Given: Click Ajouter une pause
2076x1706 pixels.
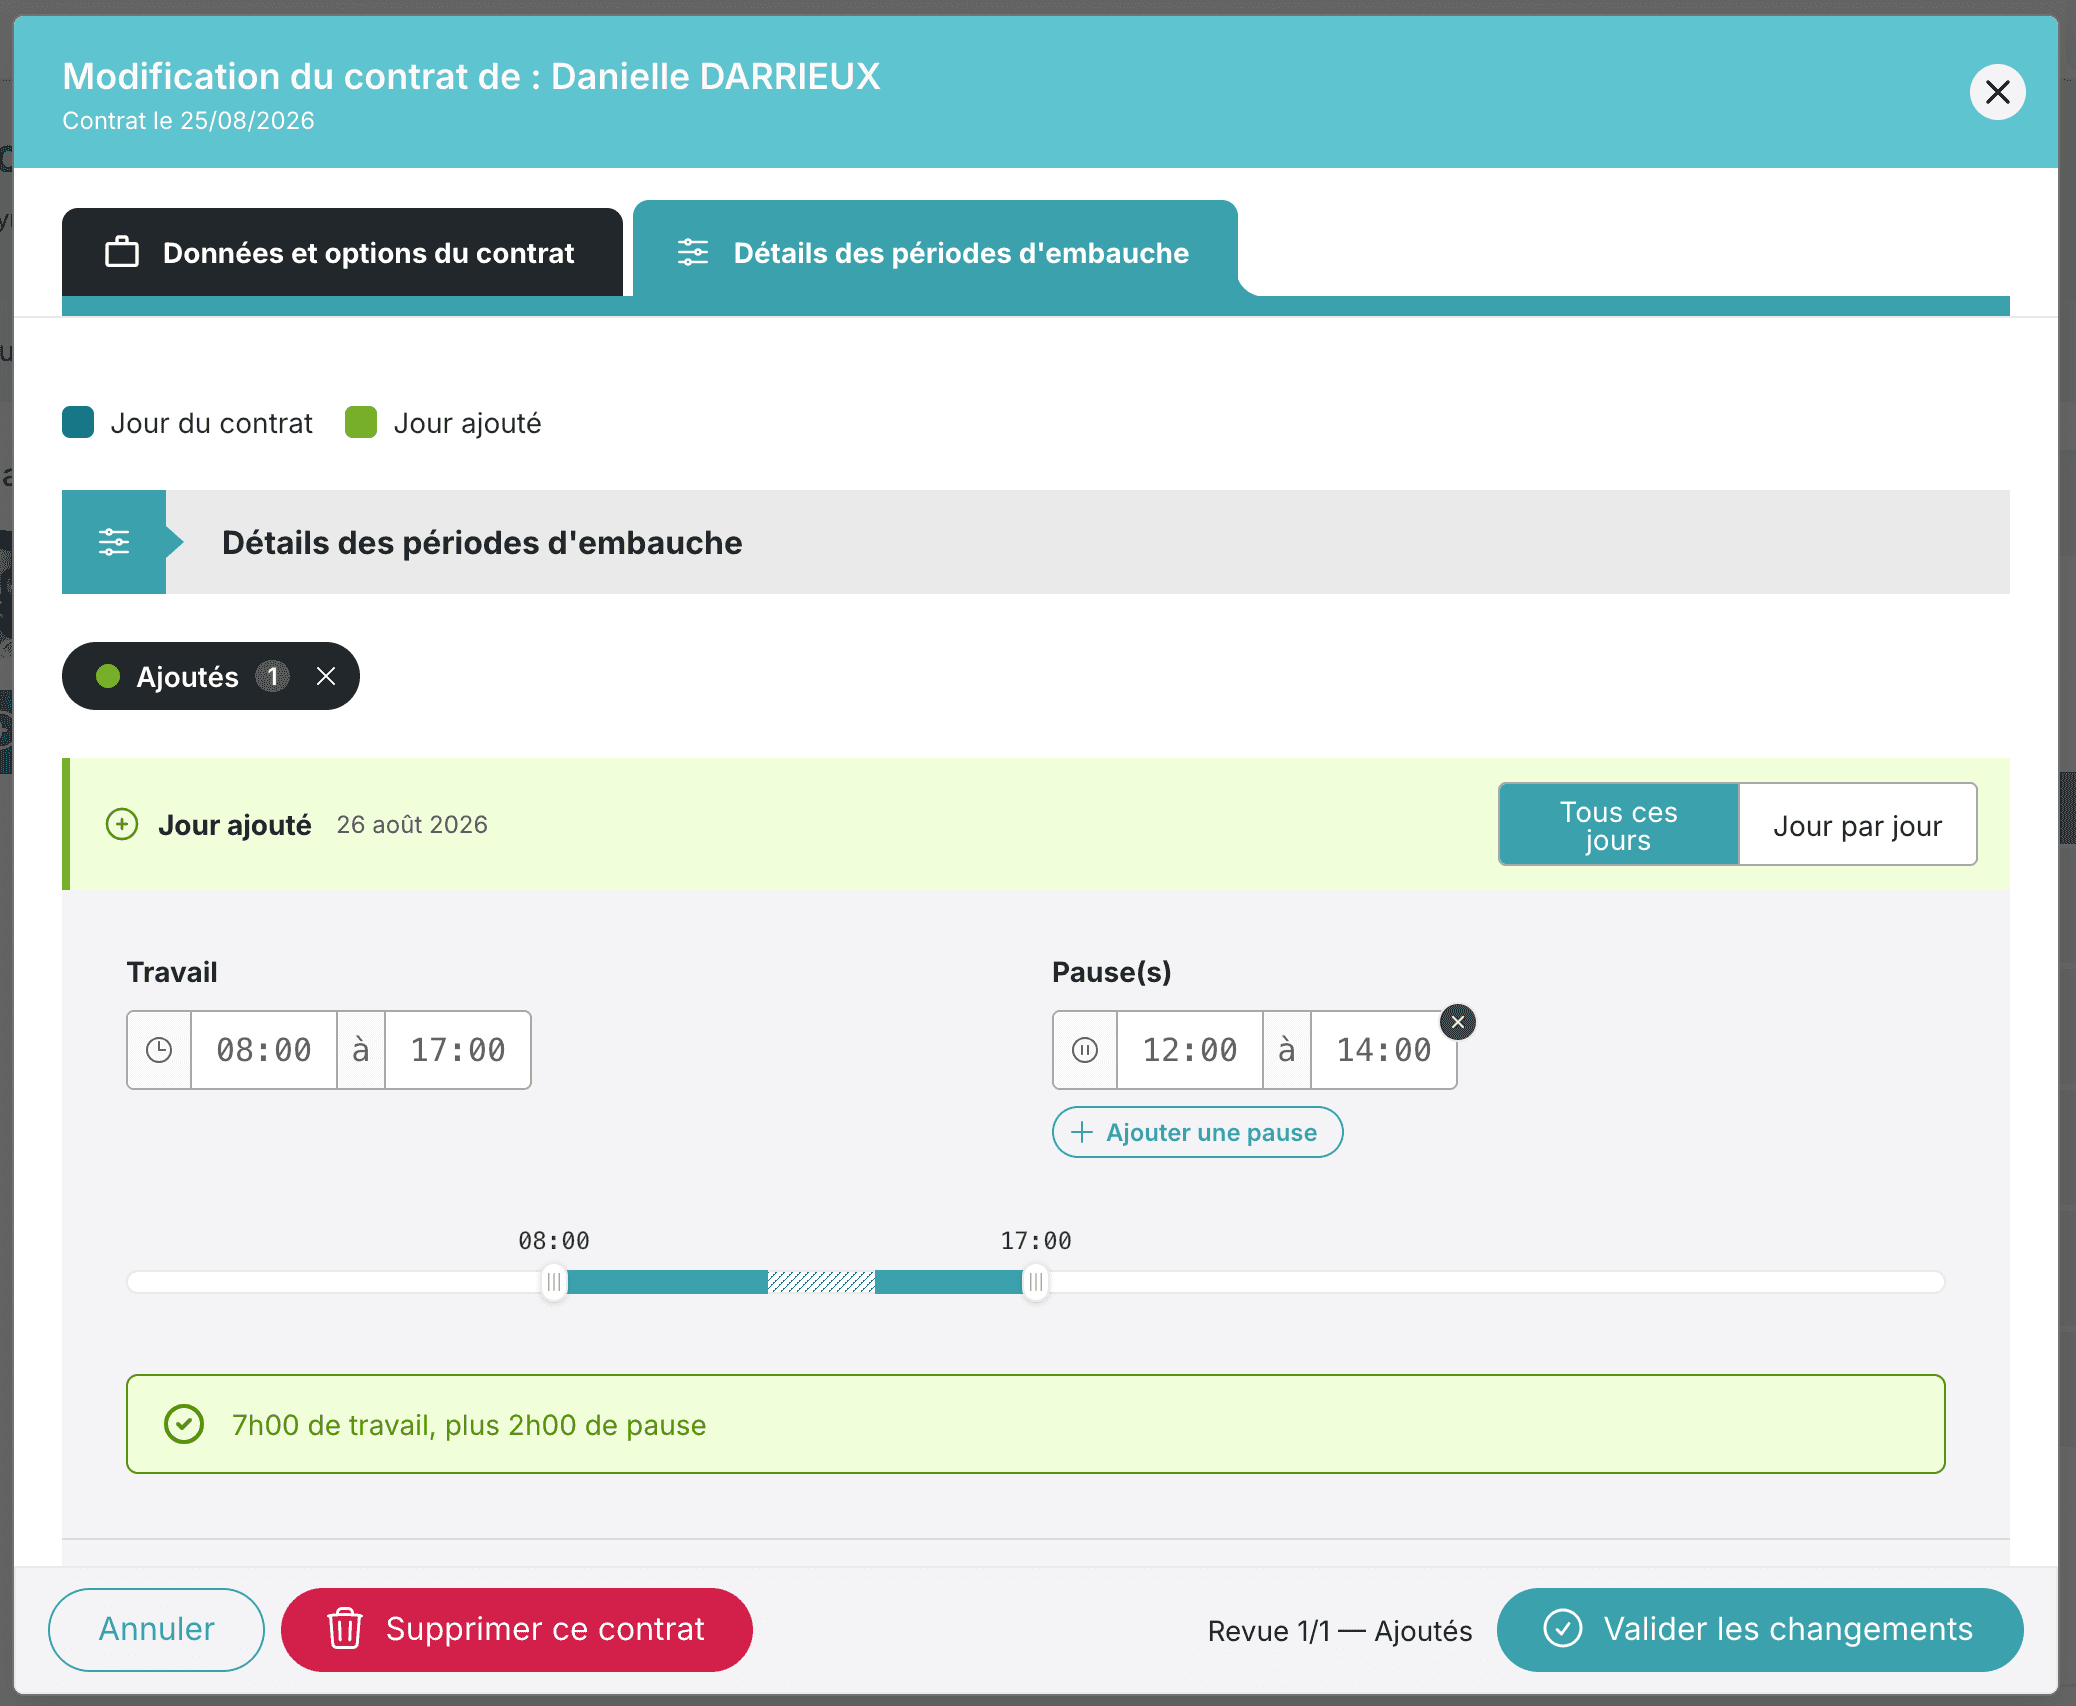Looking at the screenshot, I should coord(1197,1132).
